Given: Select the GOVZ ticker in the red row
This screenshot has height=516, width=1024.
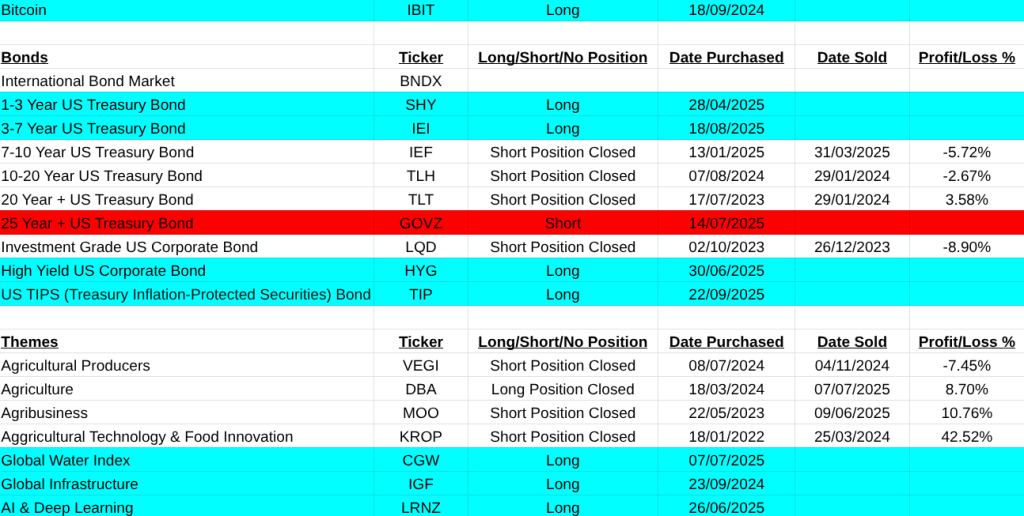Looking at the screenshot, I should tap(420, 223).
